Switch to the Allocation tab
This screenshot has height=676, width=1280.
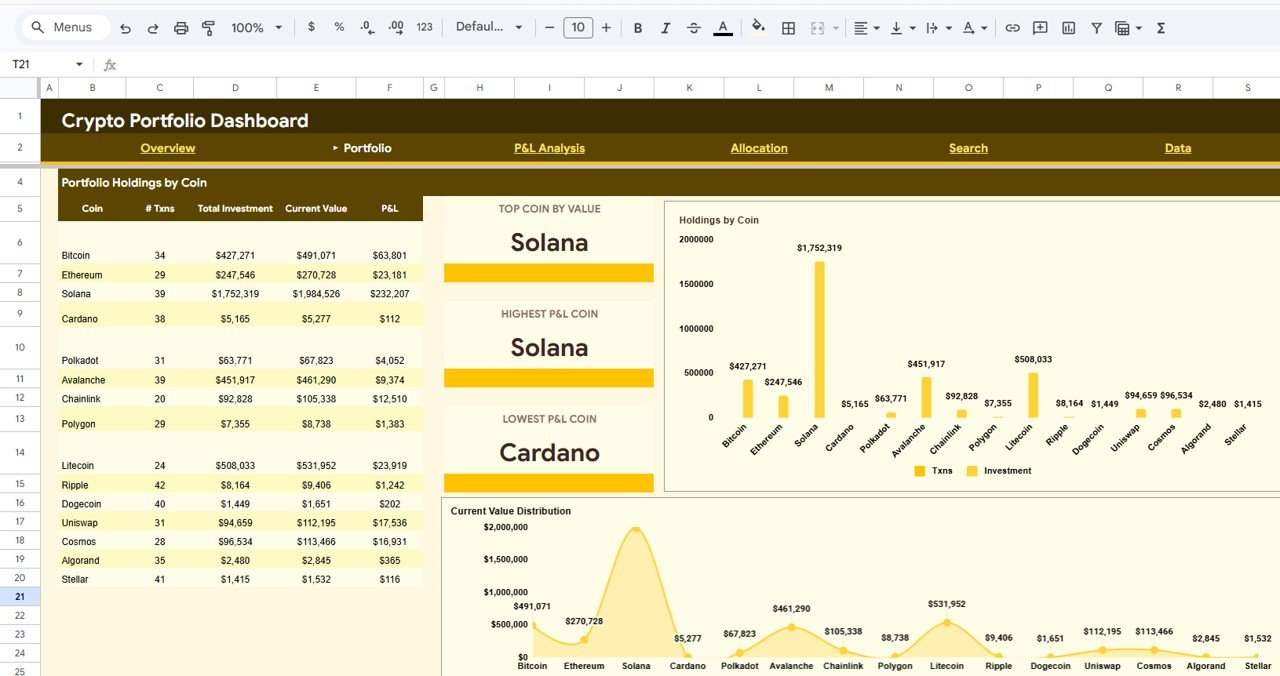click(x=759, y=147)
